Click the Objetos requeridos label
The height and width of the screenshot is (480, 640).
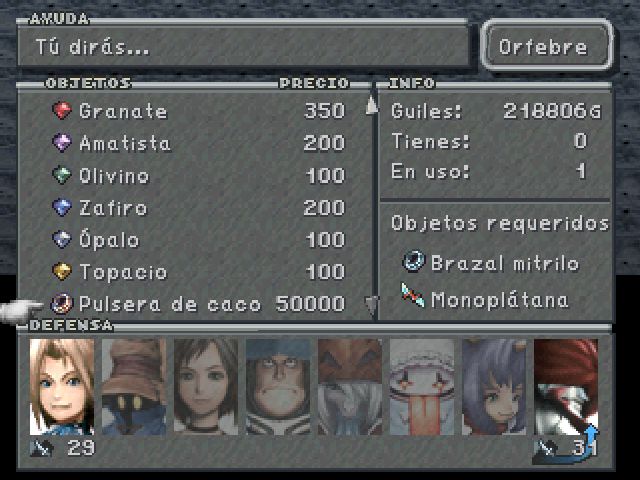tap(500, 224)
